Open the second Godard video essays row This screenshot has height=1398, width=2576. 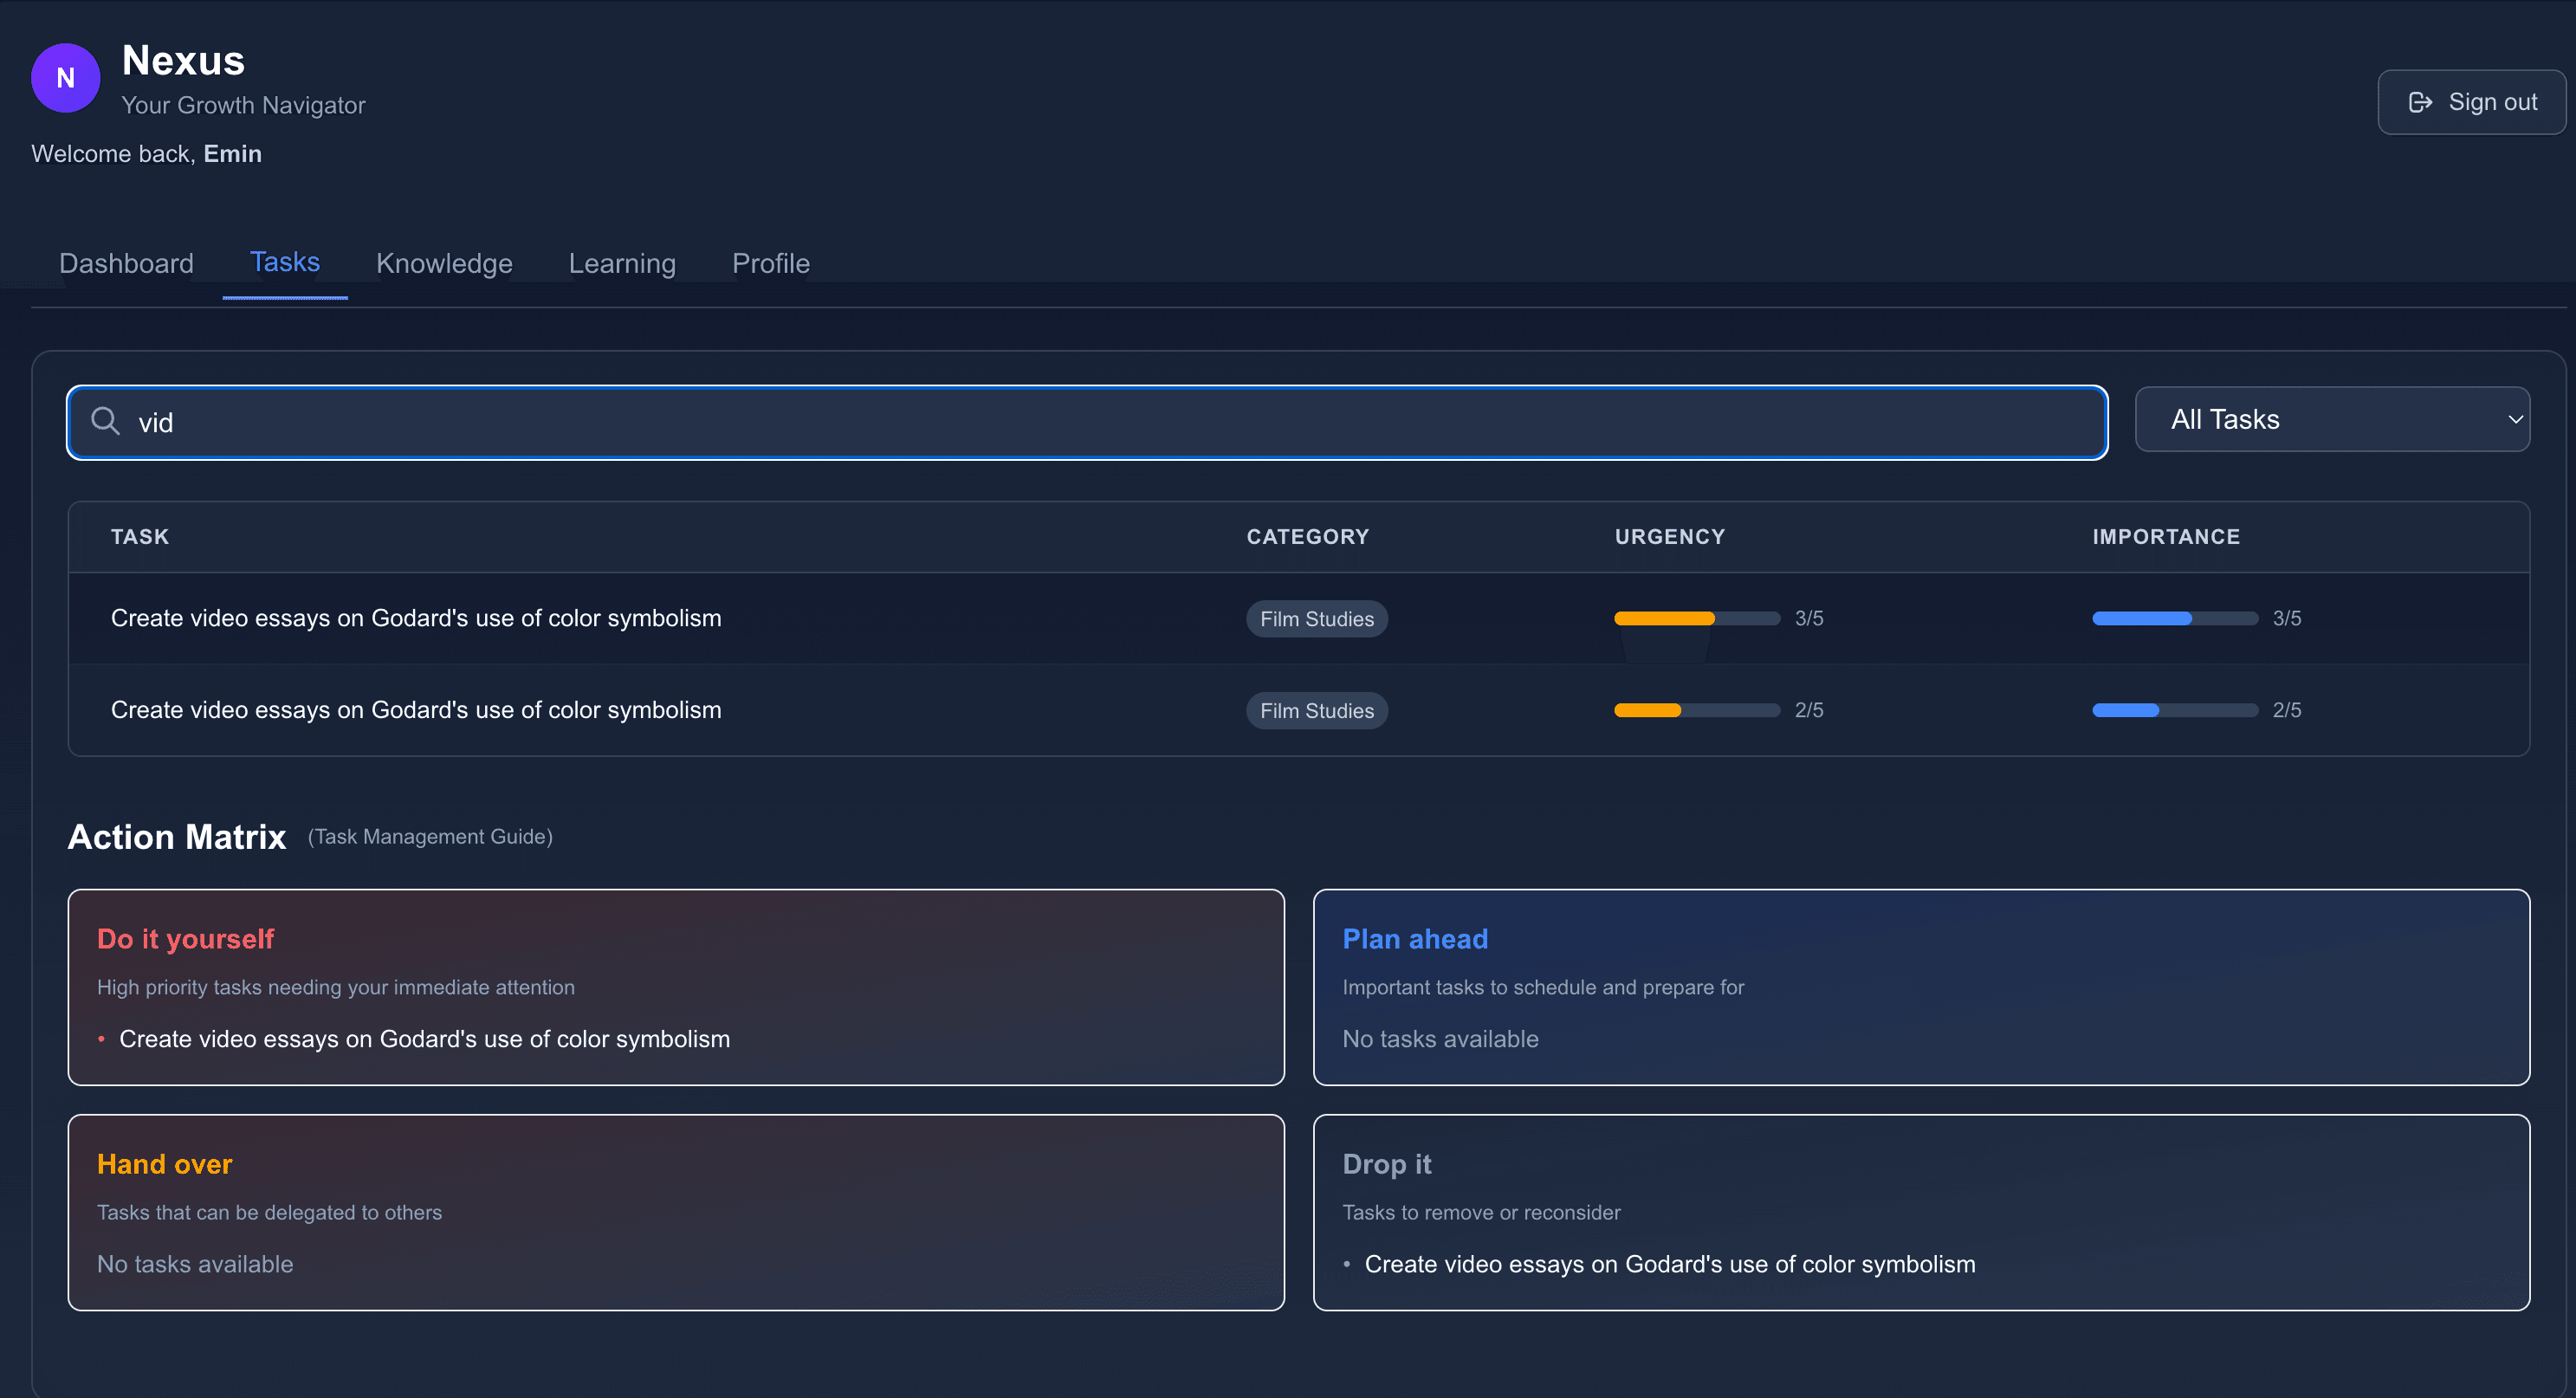click(416, 710)
